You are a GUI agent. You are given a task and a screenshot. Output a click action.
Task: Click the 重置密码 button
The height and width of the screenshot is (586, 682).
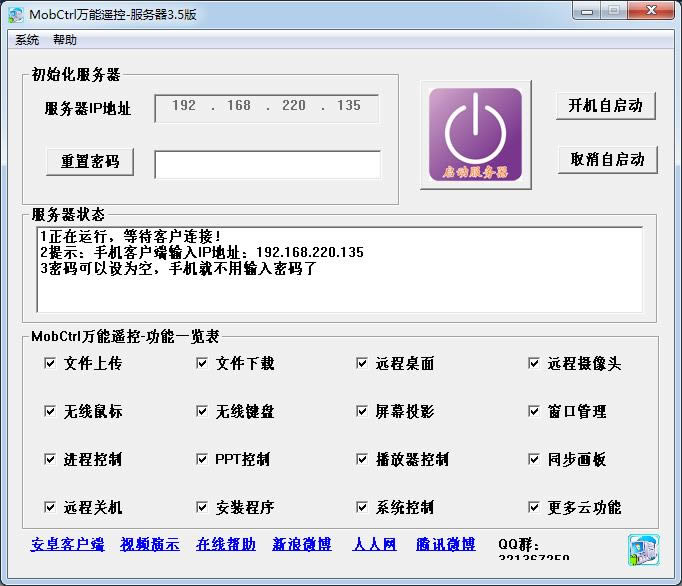90,161
